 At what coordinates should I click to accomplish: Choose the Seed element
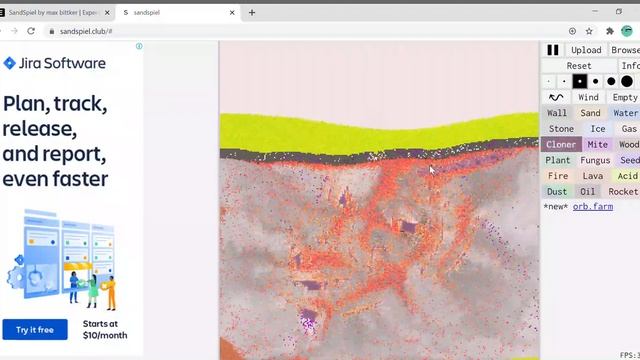pyautogui.click(x=629, y=160)
